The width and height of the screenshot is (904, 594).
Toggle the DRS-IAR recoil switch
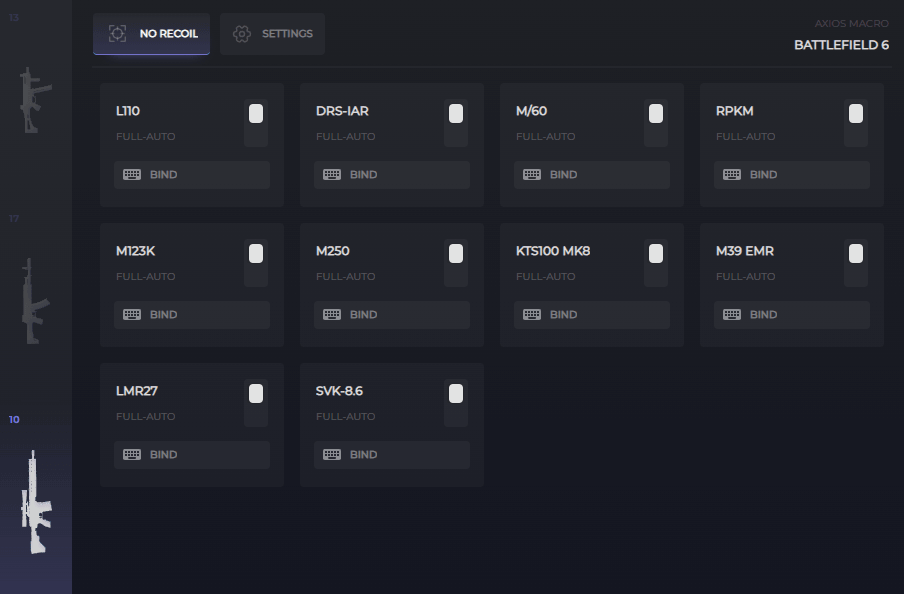(456, 123)
